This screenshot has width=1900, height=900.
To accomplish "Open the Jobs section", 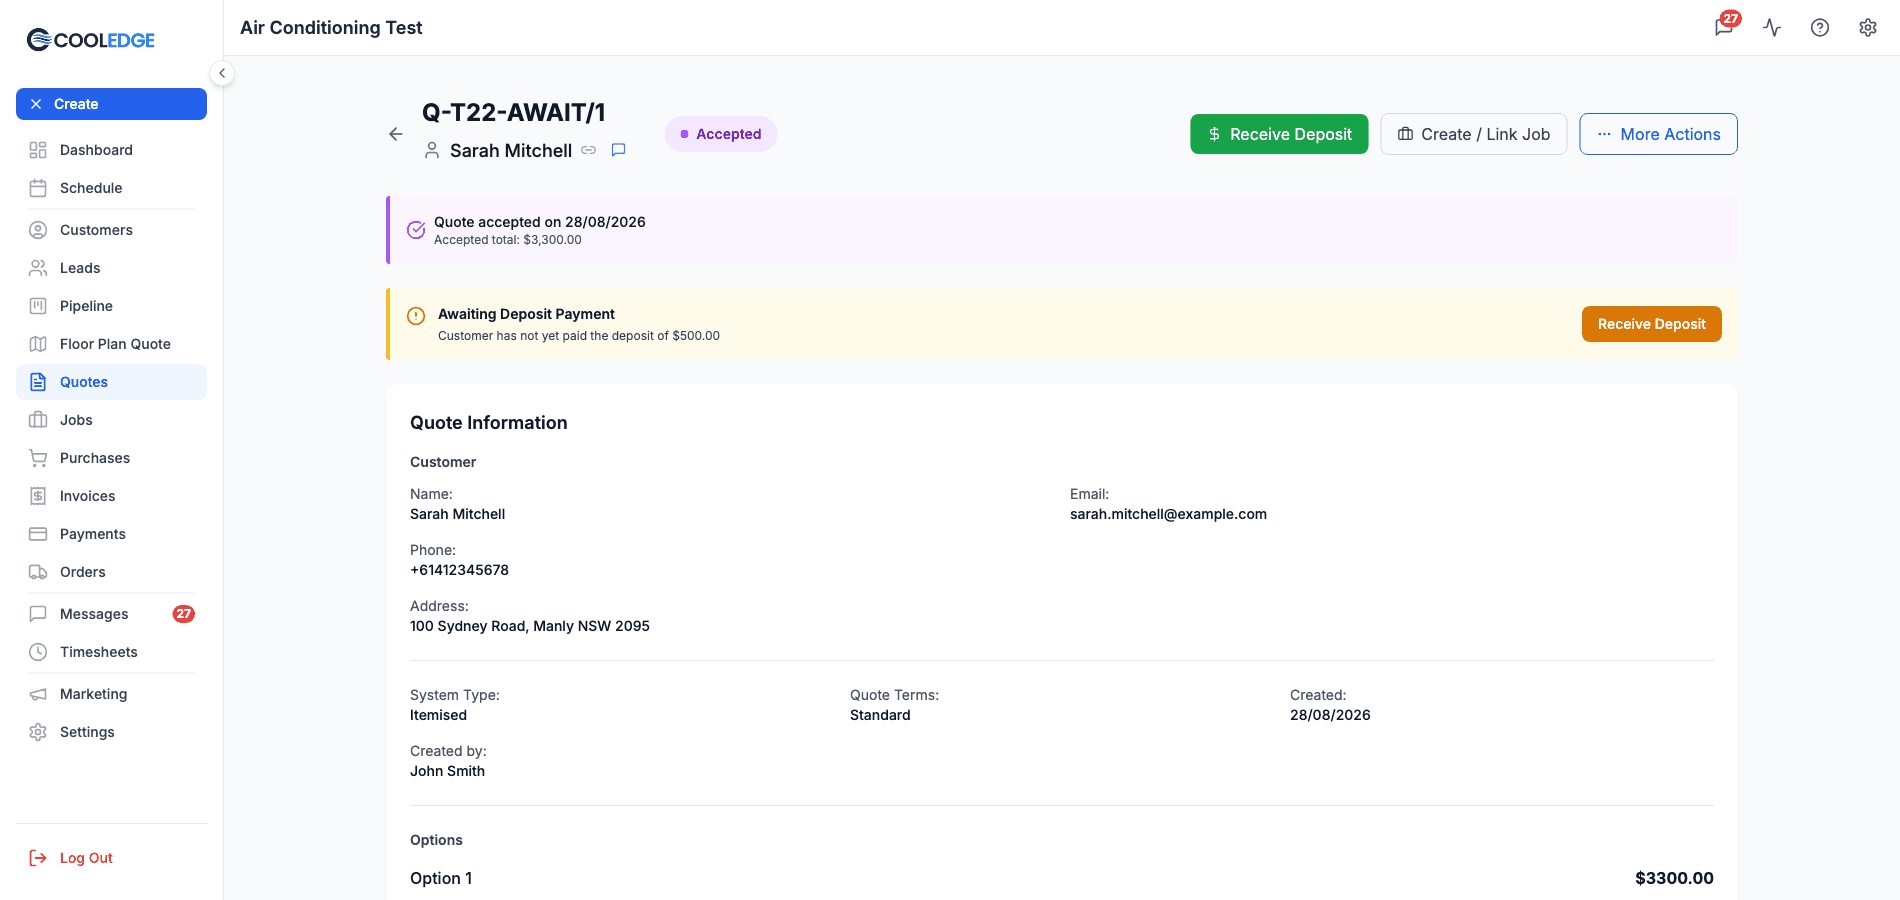I will (111, 420).
